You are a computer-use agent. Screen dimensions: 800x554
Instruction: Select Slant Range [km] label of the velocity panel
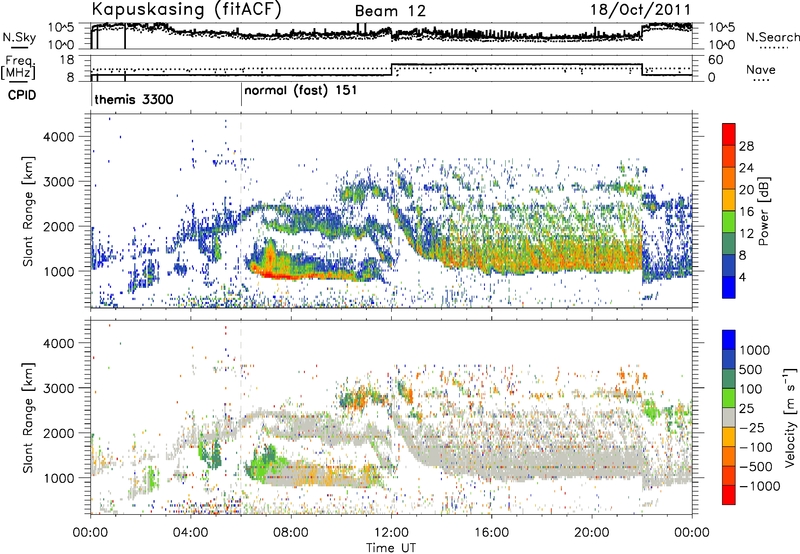coord(28,417)
